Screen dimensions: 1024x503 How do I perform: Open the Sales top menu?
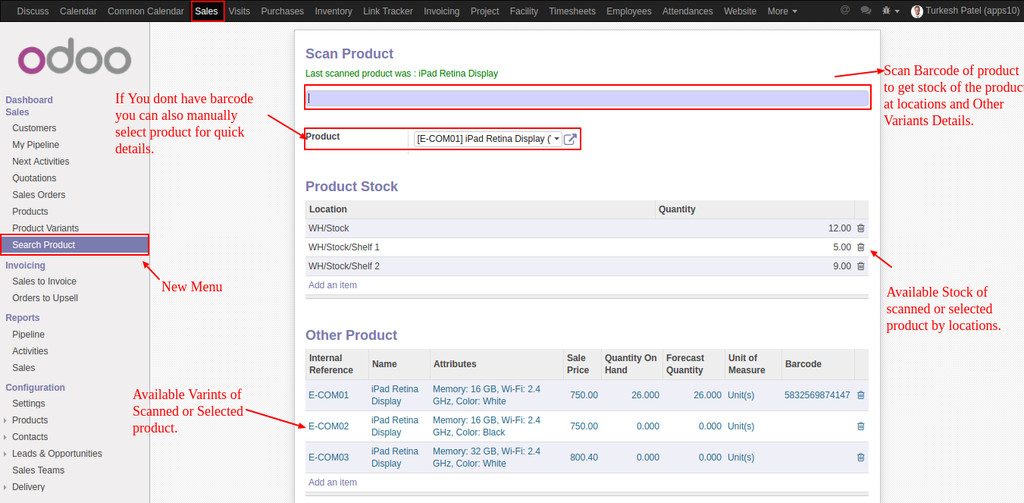point(206,11)
